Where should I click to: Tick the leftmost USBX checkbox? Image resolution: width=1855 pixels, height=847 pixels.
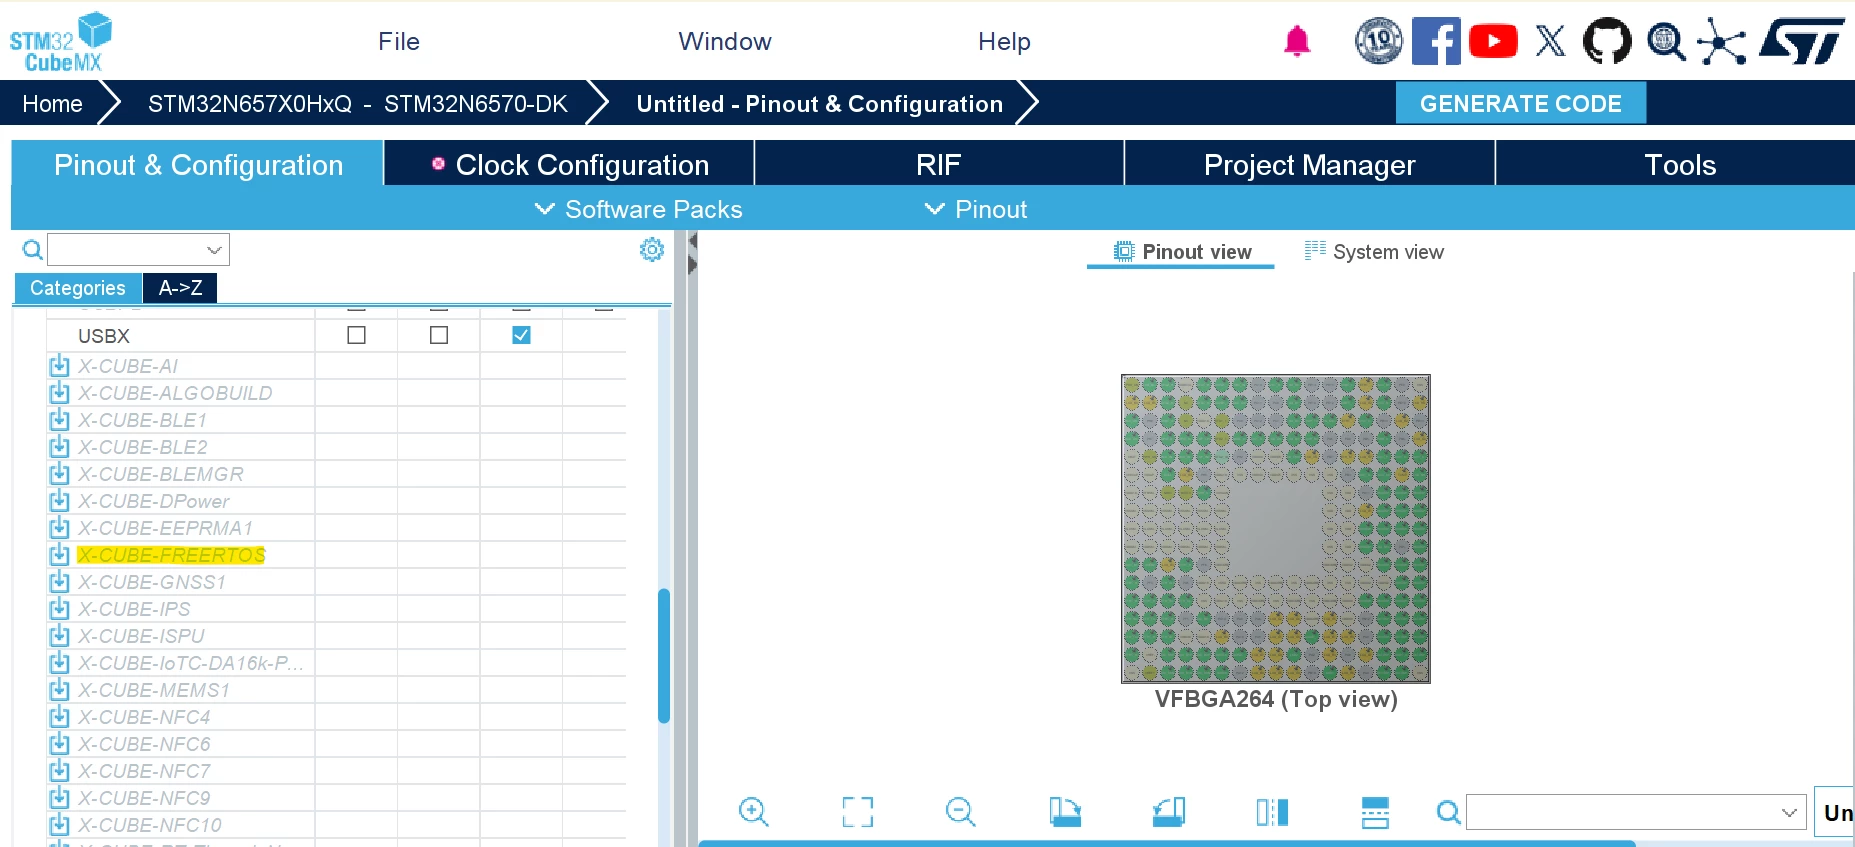click(x=356, y=335)
